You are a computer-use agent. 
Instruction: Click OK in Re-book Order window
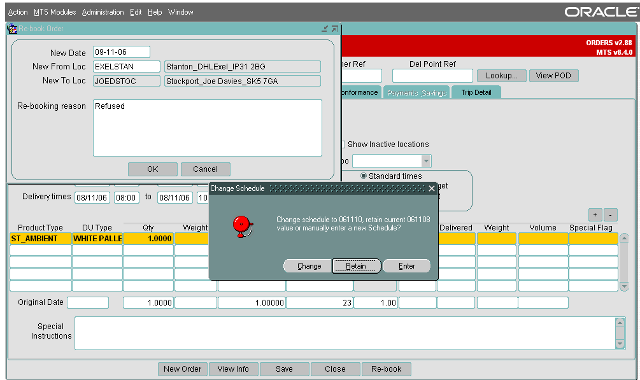pos(153,169)
